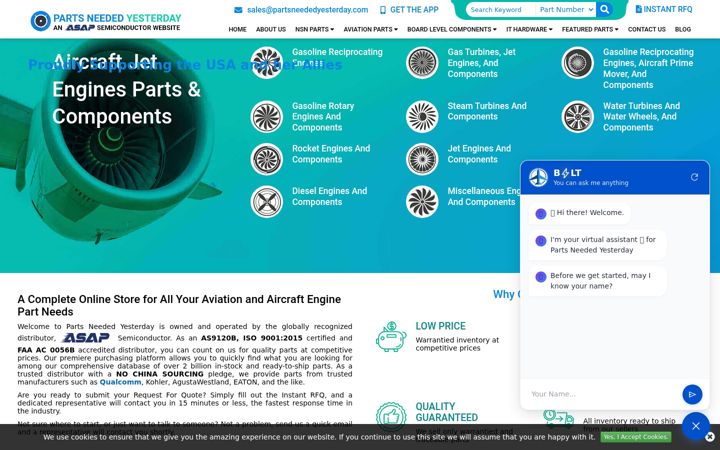This screenshot has width=720, height=450.
Task: Click the Instant RFQ document icon
Action: pos(638,9)
